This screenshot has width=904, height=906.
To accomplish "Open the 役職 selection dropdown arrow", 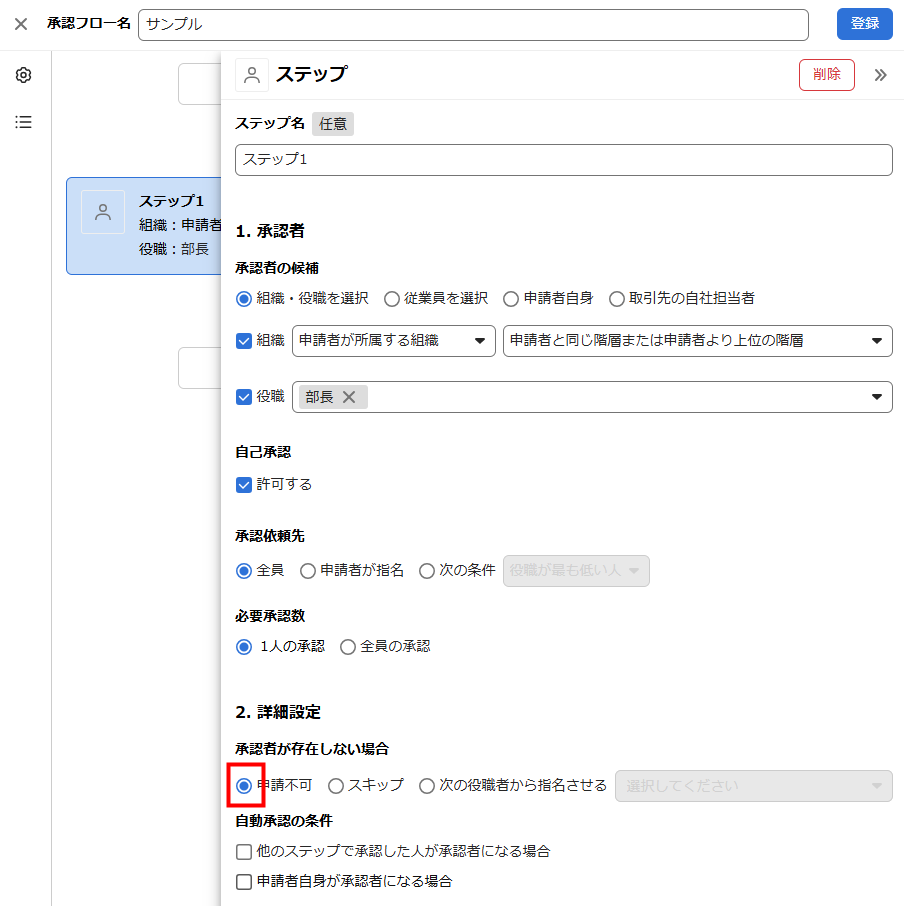I will pyautogui.click(x=876, y=397).
